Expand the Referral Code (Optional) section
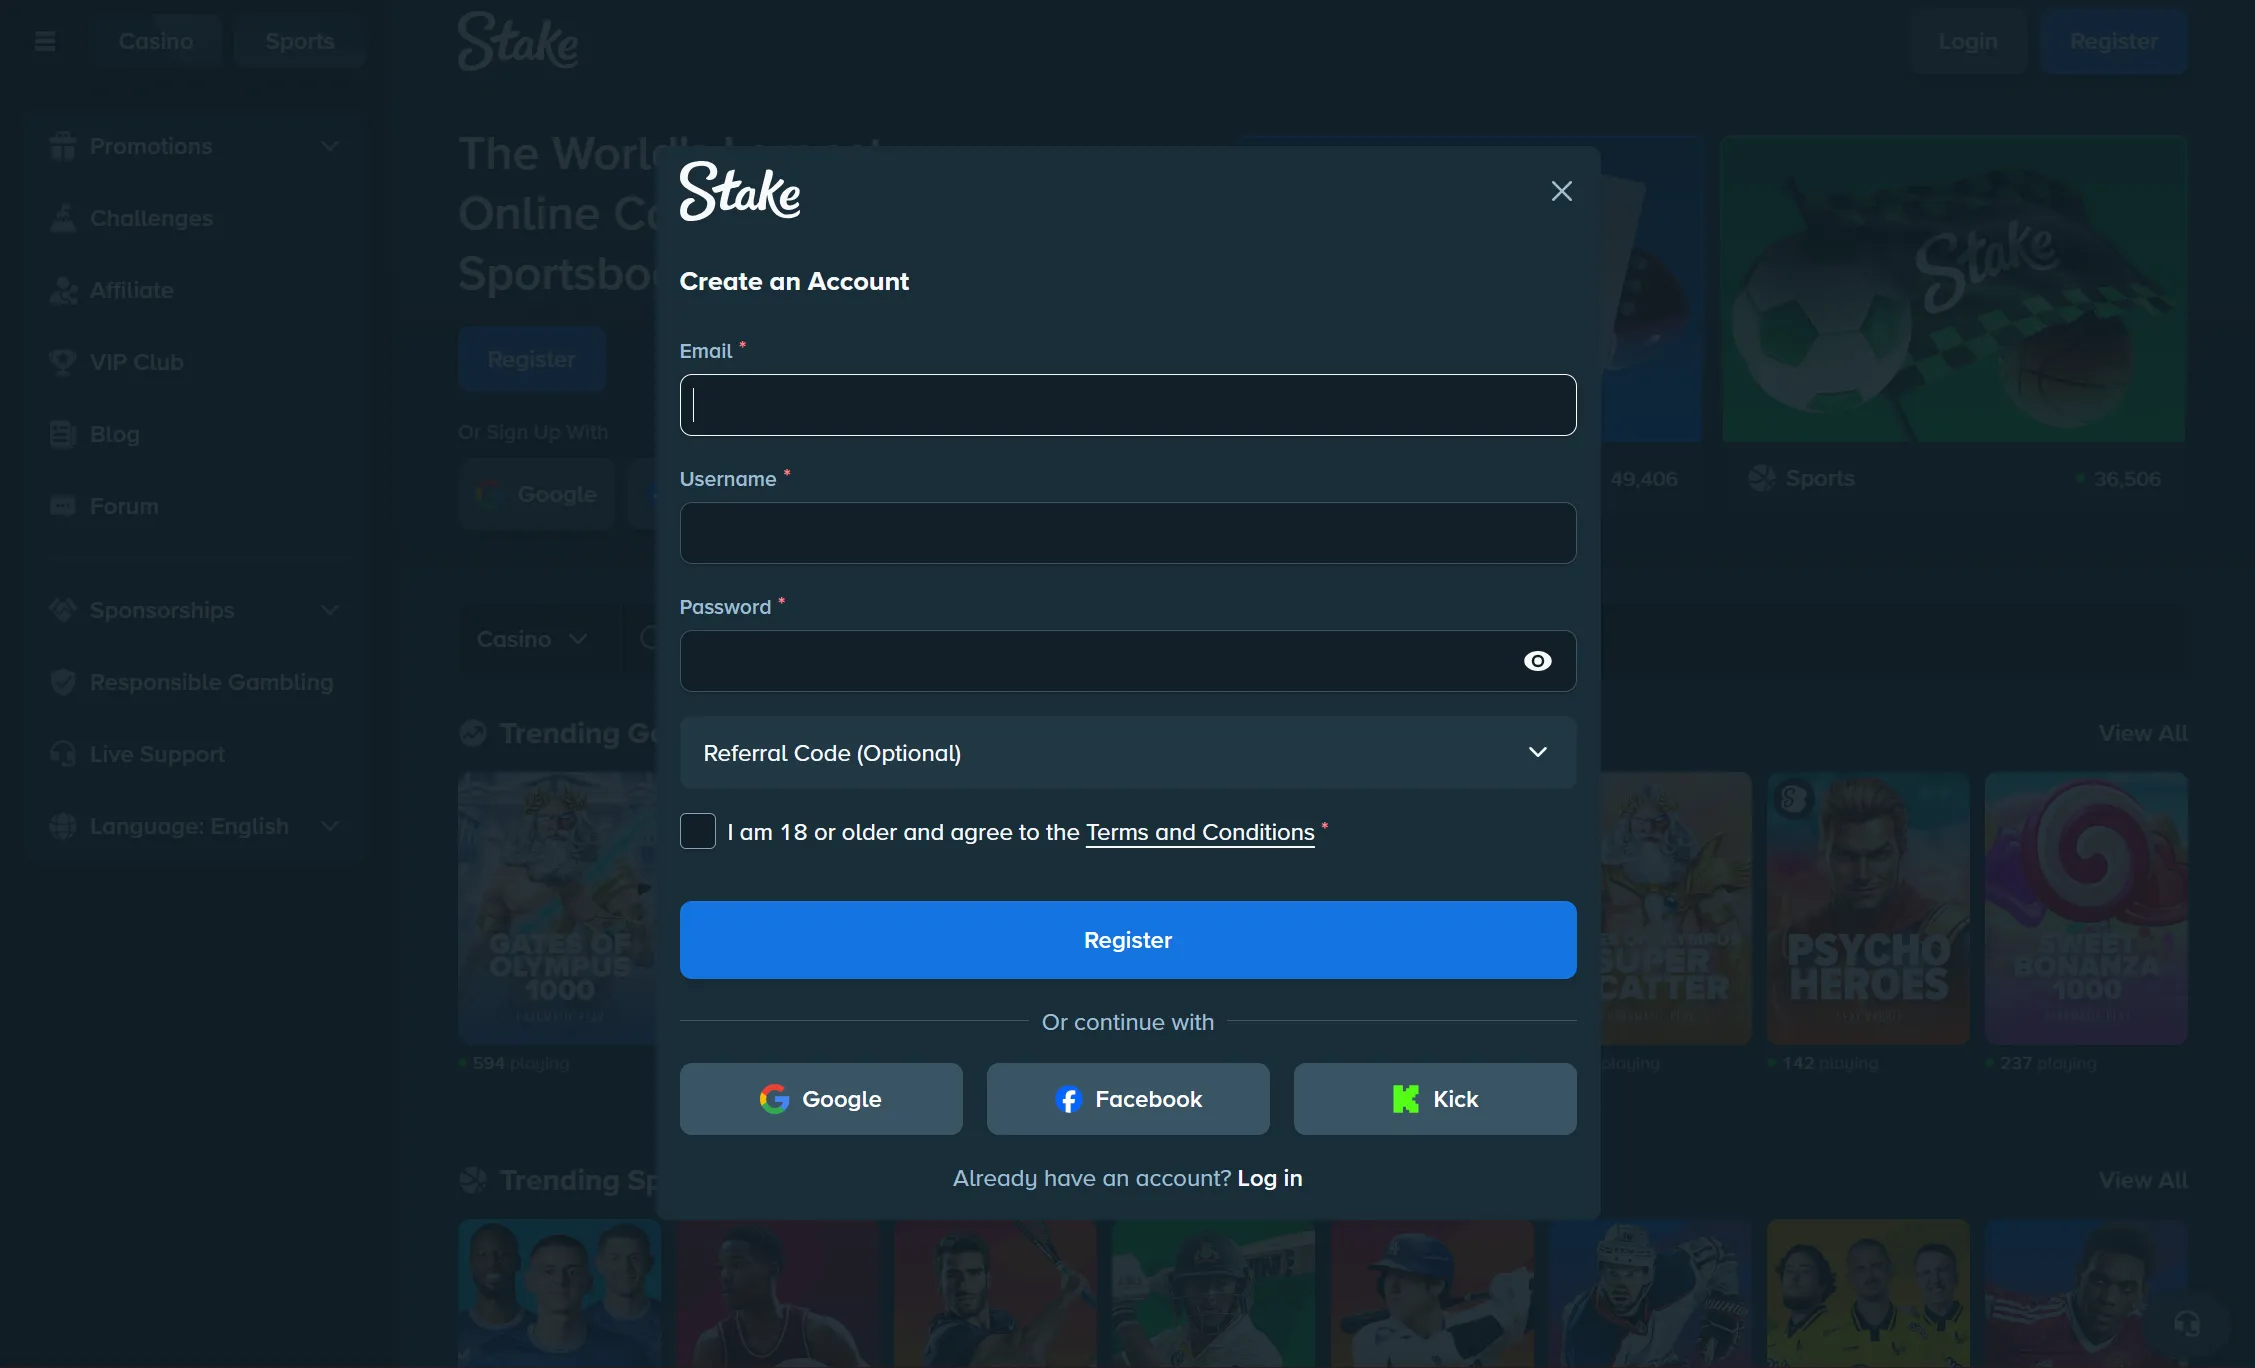The height and width of the screenshot is (1368, 2255). tap(1128, 752)
